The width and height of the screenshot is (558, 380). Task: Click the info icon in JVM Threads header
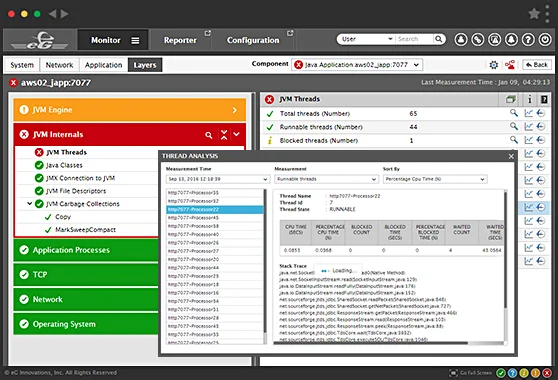pyautogui.click(x=530, y=99)
